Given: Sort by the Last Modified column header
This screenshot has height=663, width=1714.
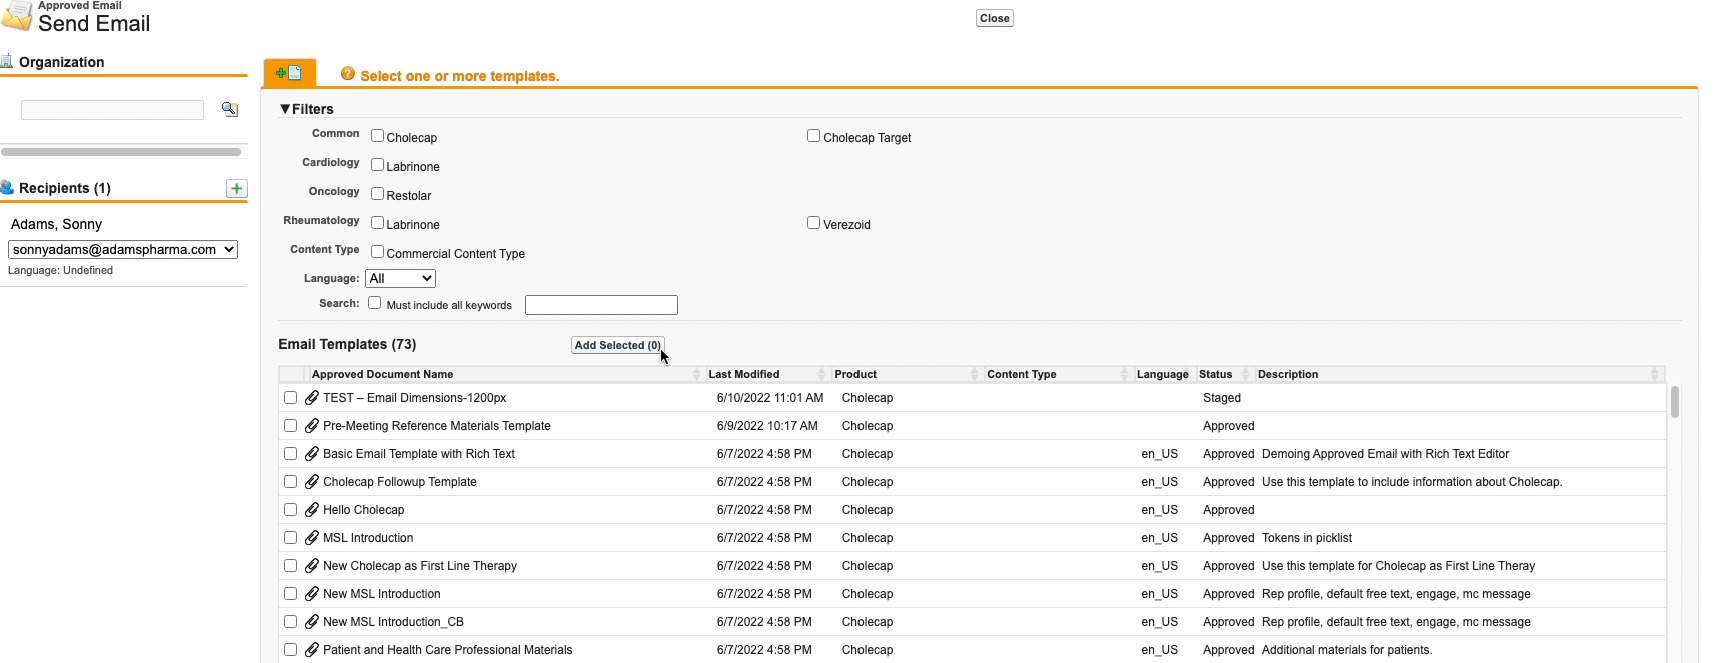Looking at the screenshot, I should point(744,374).
